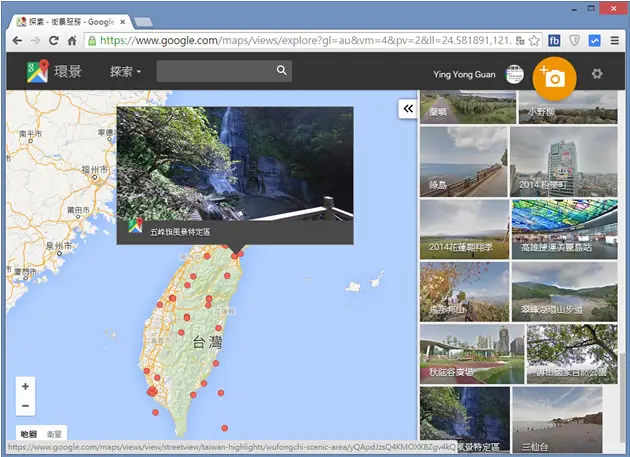
Task: Select the 地圖 map view toggle
Action: pos(29,434)
